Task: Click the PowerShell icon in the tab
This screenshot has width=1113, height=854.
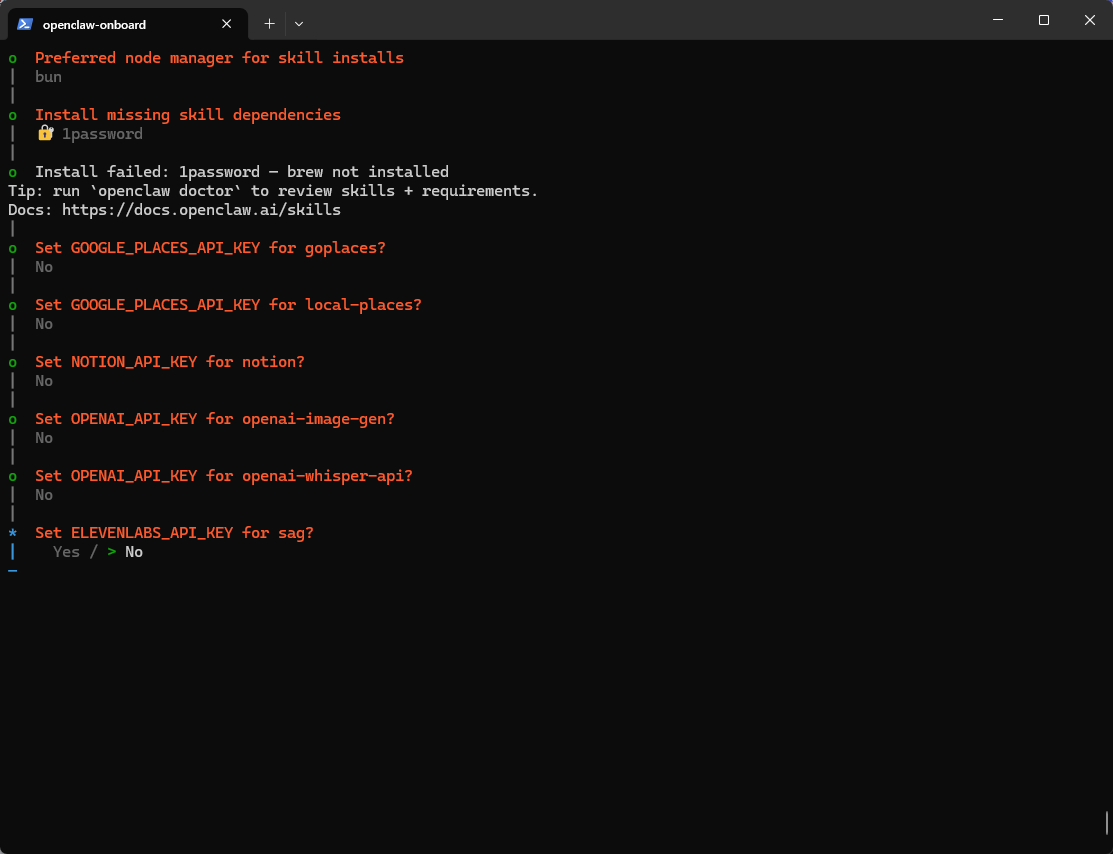Action: point(25,24)
